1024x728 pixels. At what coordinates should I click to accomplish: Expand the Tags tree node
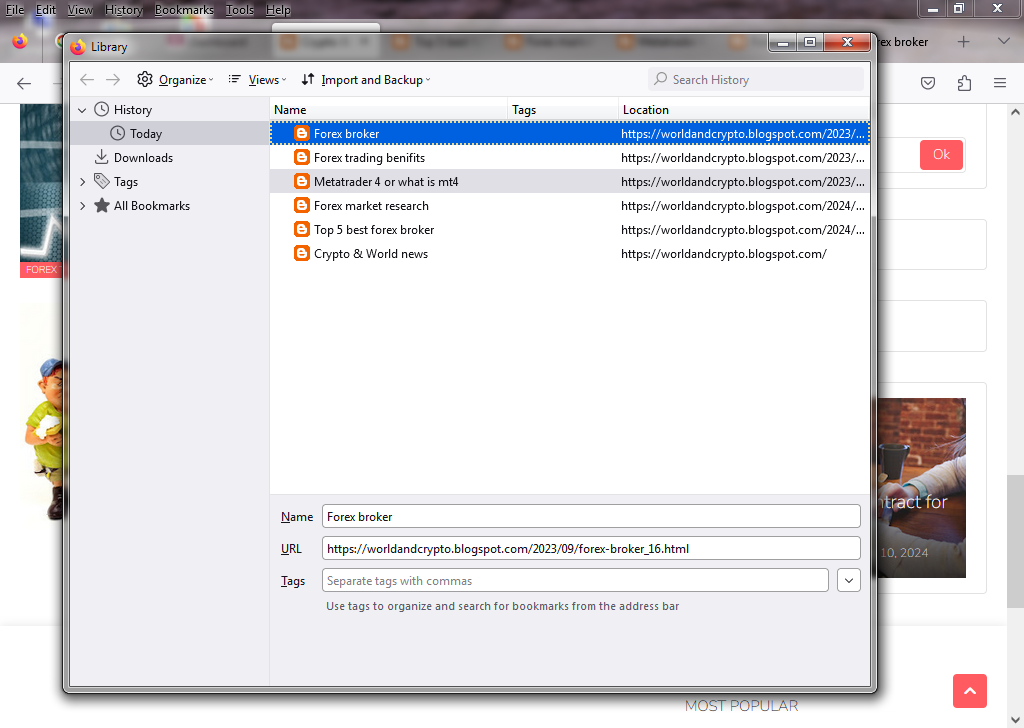[x=82, y=182]
